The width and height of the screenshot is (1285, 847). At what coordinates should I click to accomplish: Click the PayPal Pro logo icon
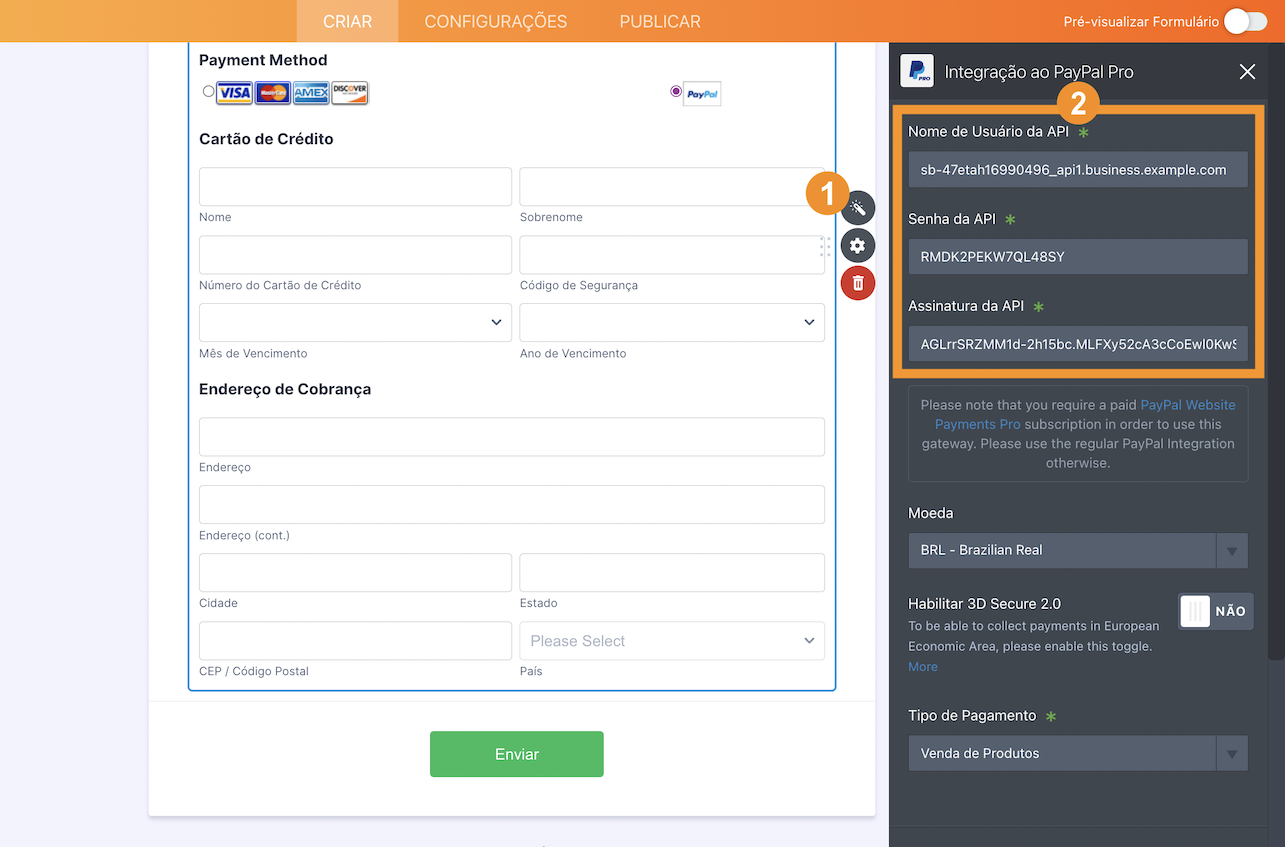917,71
